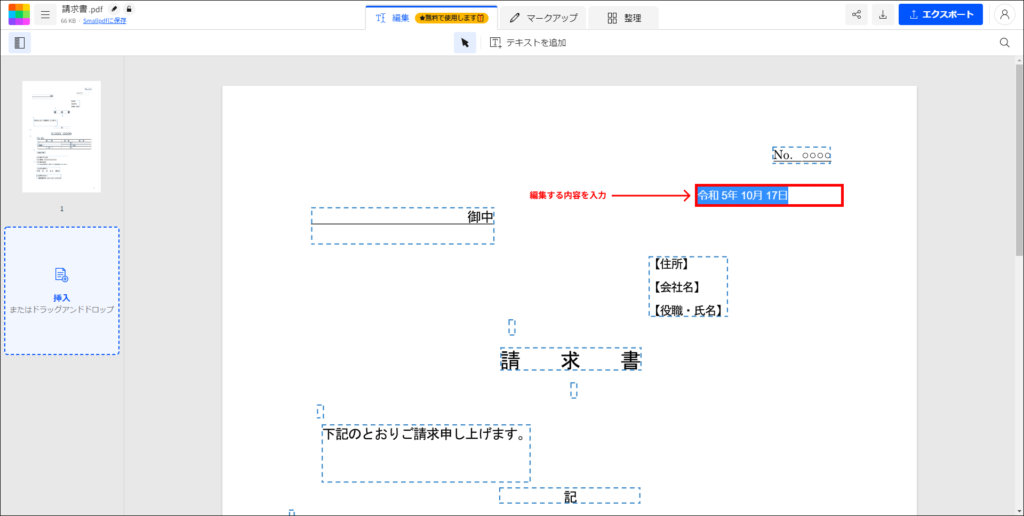Click the 令和 5年 10月 17日 date field
The image size is (1024, 516).
point(769,195)
